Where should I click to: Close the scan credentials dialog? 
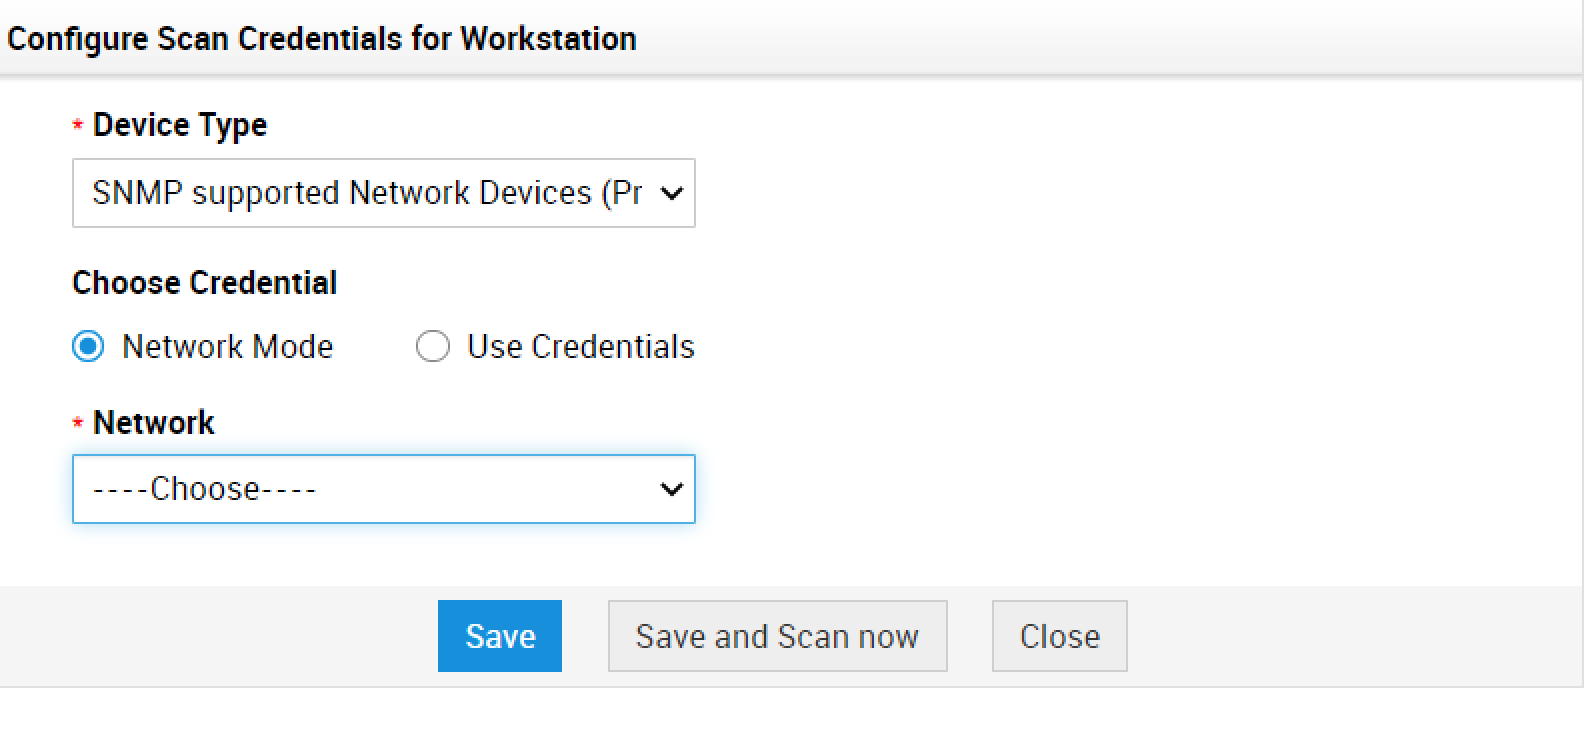(x=1059, y=636)
